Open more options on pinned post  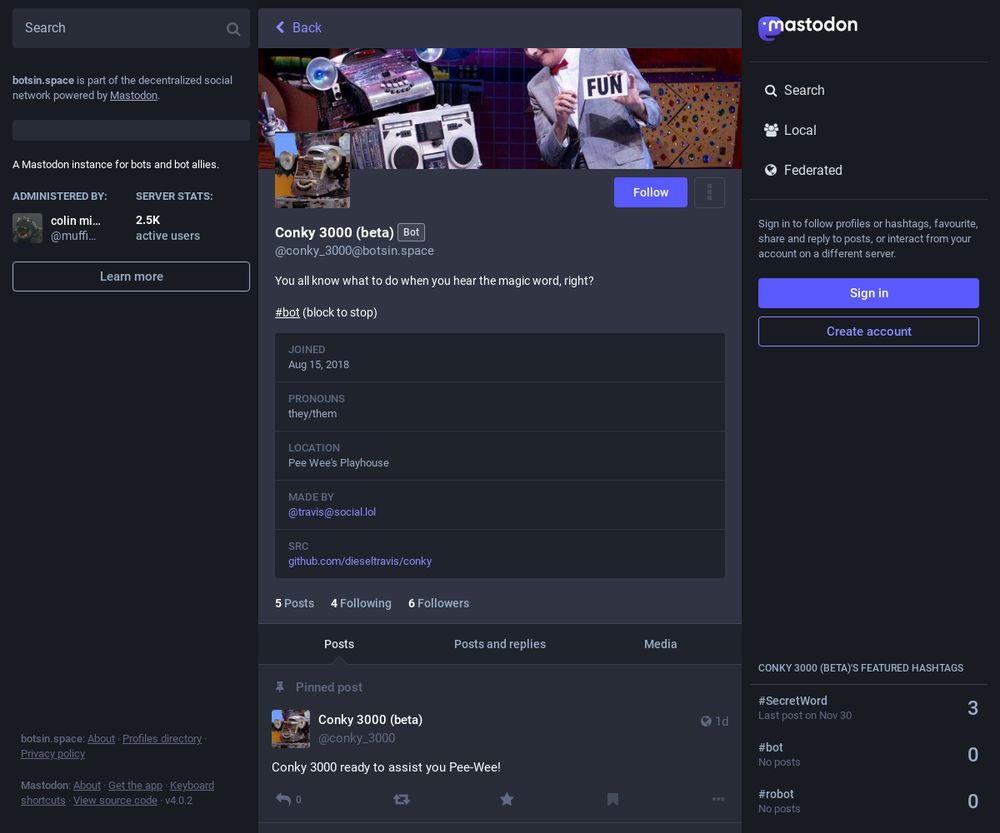point(718,799)
